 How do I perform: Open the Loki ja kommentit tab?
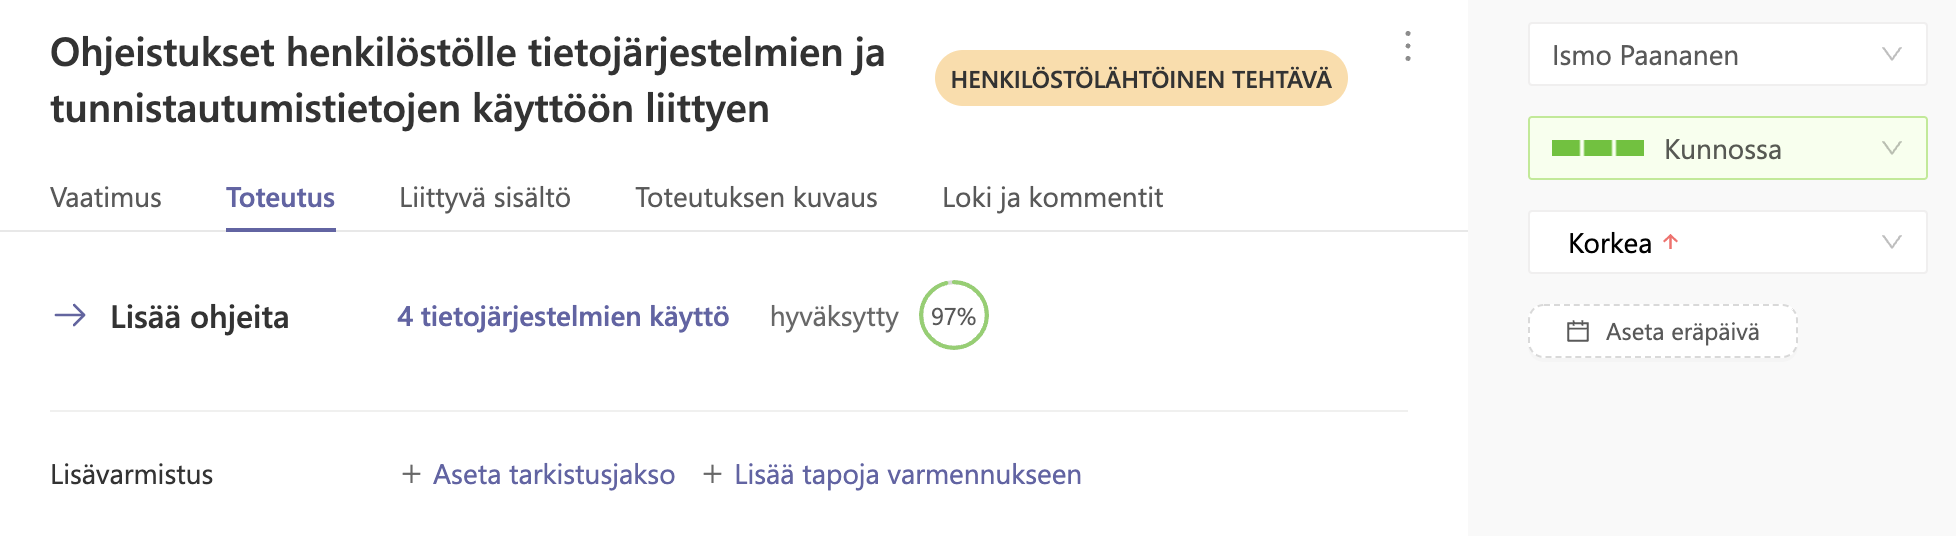(1052, 197)
